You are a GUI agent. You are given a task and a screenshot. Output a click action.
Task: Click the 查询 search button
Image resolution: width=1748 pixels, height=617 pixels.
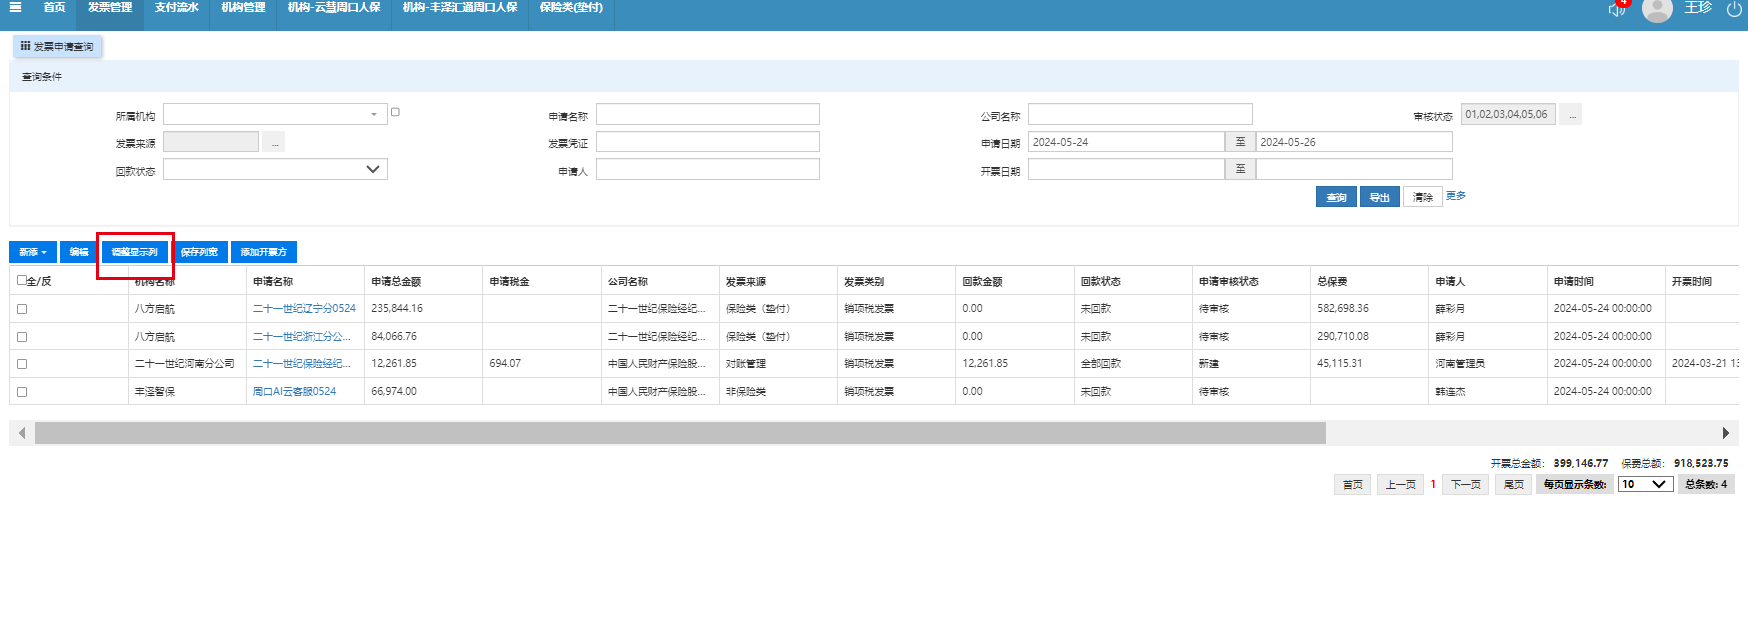pyautogui.click(x=1336, y=197)
